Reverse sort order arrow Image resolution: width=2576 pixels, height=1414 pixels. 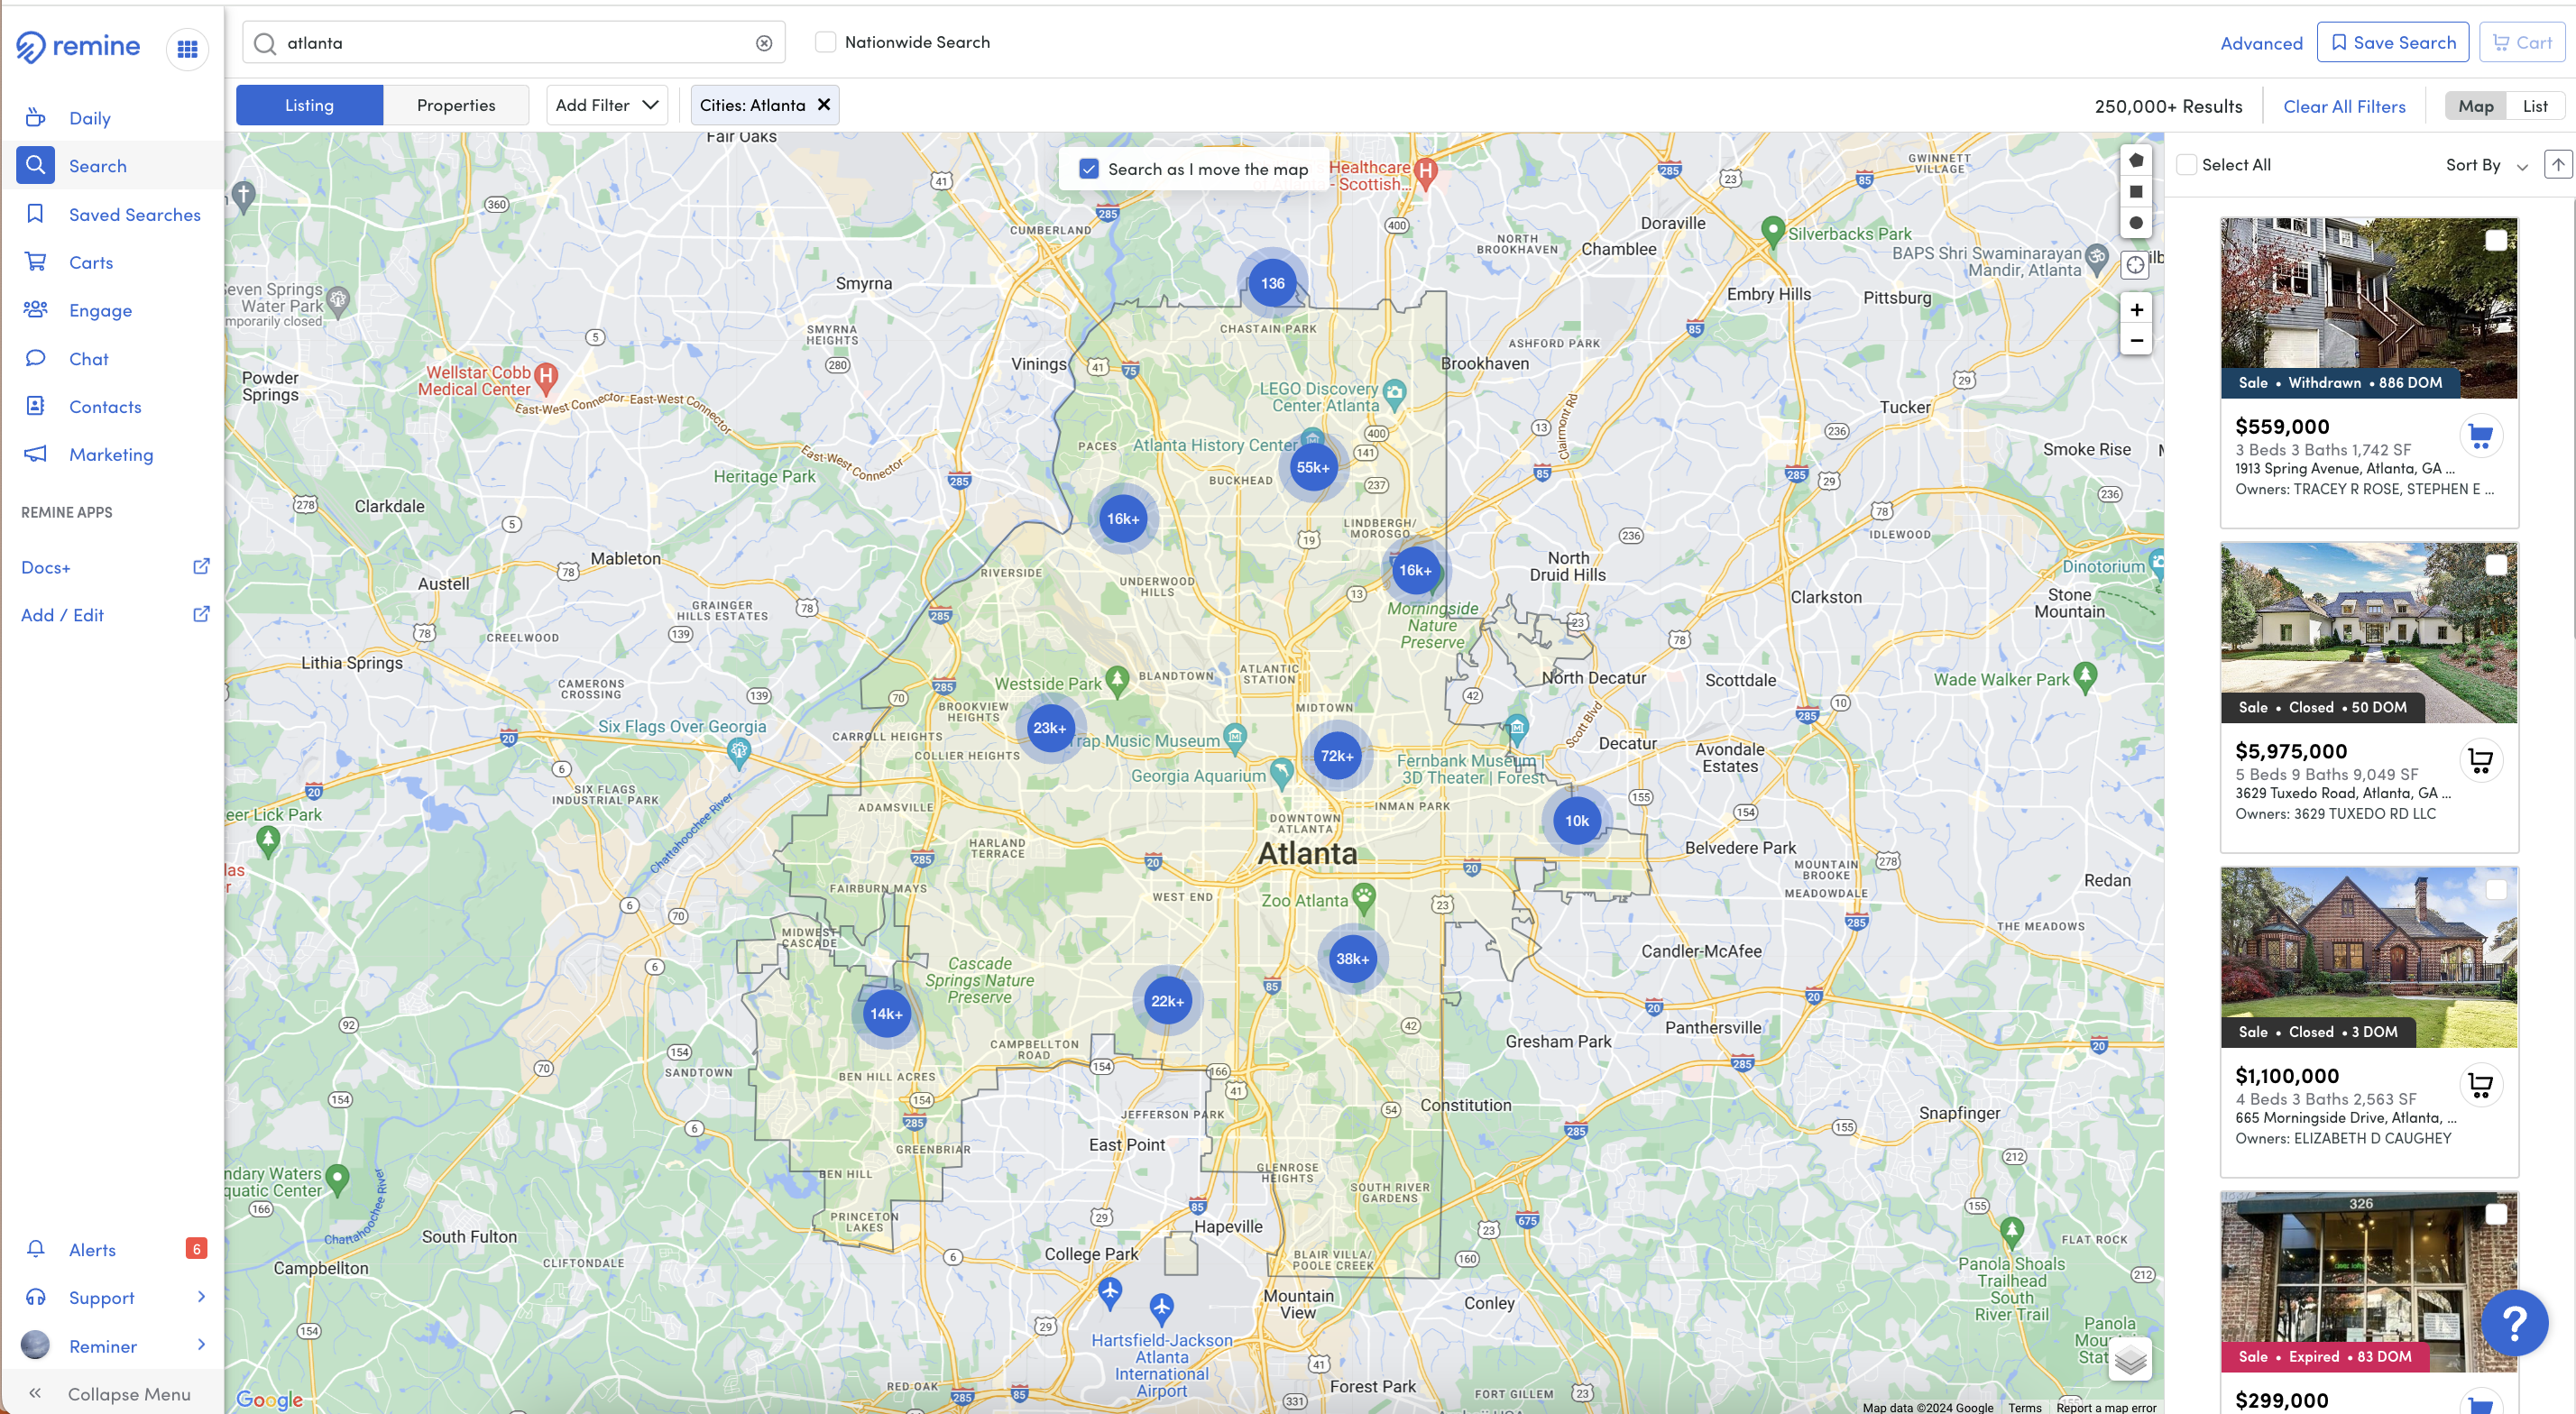pyautogui.click(x=2558, y=165)
